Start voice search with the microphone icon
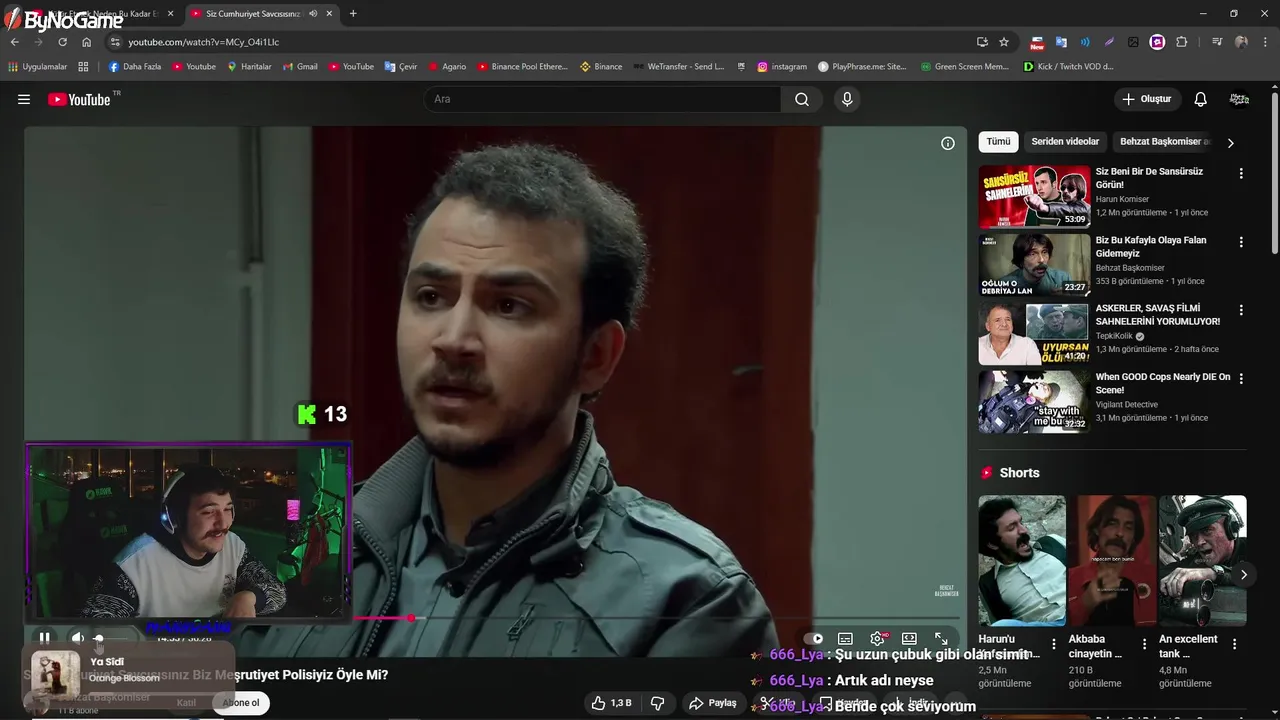This screenshot has width=1280, height=720. pos(847,99)
